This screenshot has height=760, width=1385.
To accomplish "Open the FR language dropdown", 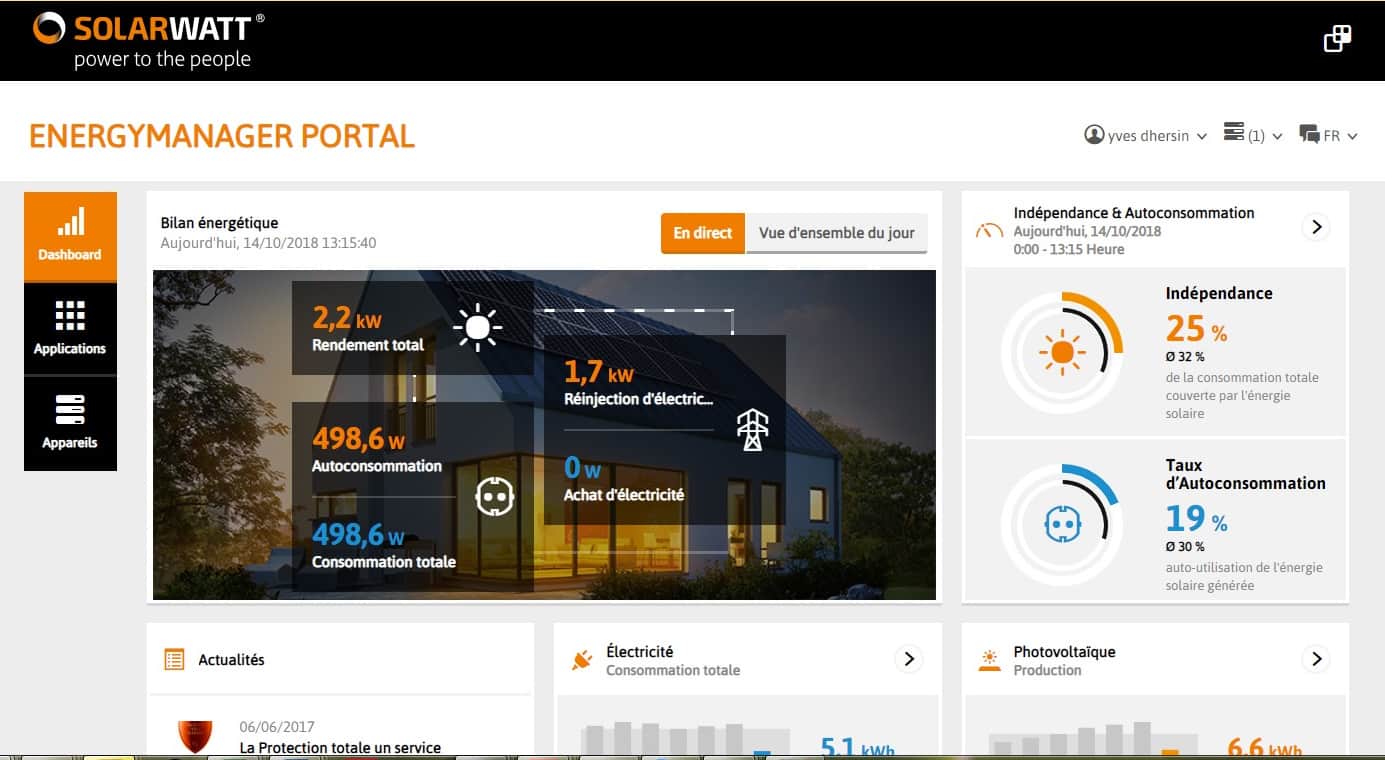I will click(x=1328, y=136).
